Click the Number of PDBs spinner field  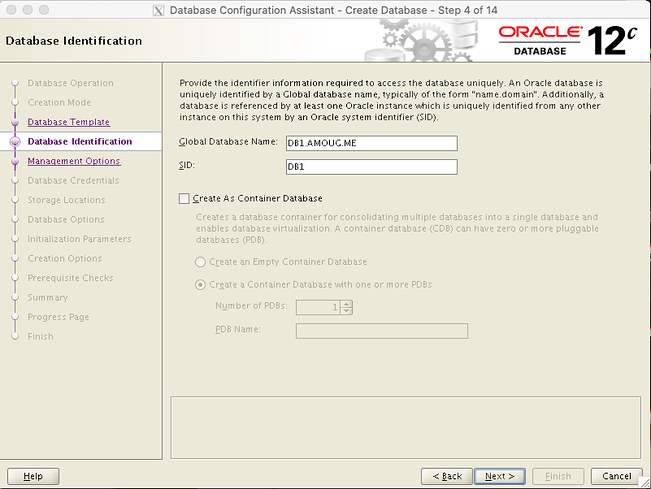click(x=318, y=307)
